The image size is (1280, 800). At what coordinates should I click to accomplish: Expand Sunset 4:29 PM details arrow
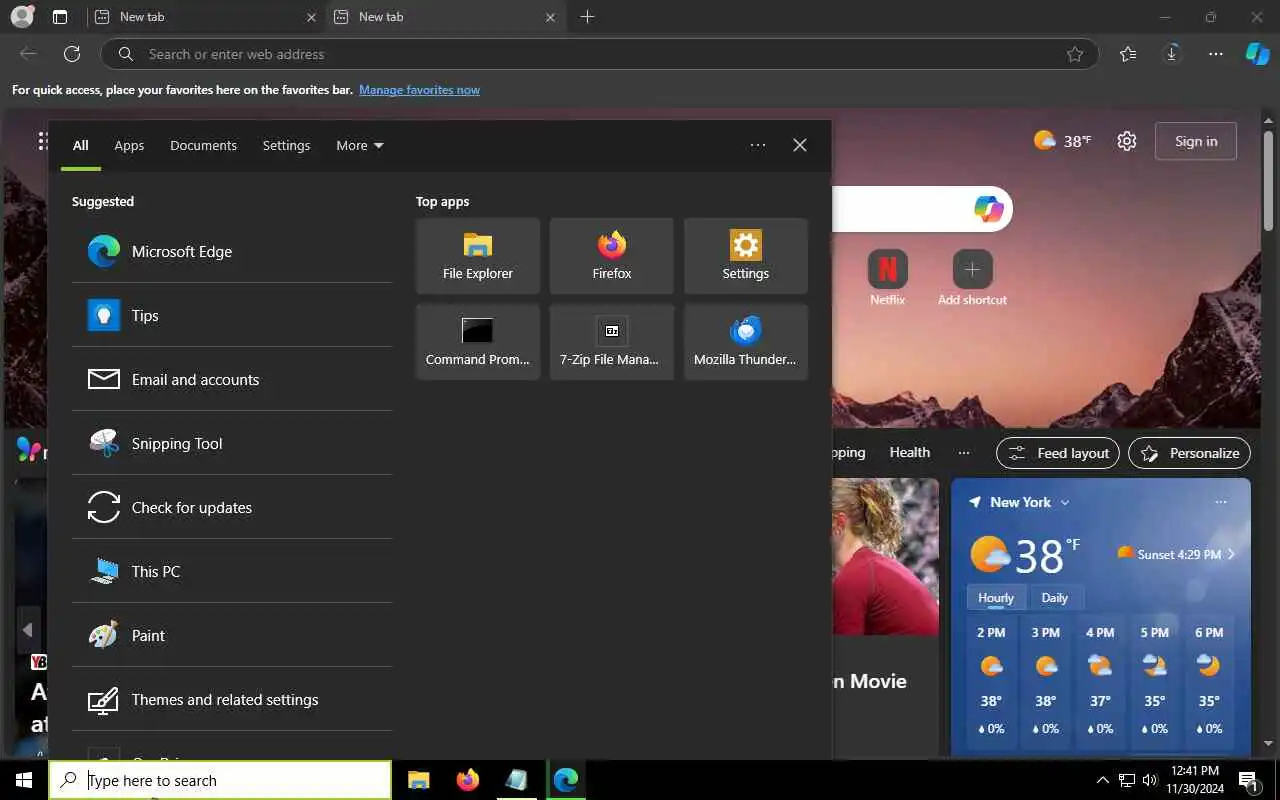tap(1232, 554)
